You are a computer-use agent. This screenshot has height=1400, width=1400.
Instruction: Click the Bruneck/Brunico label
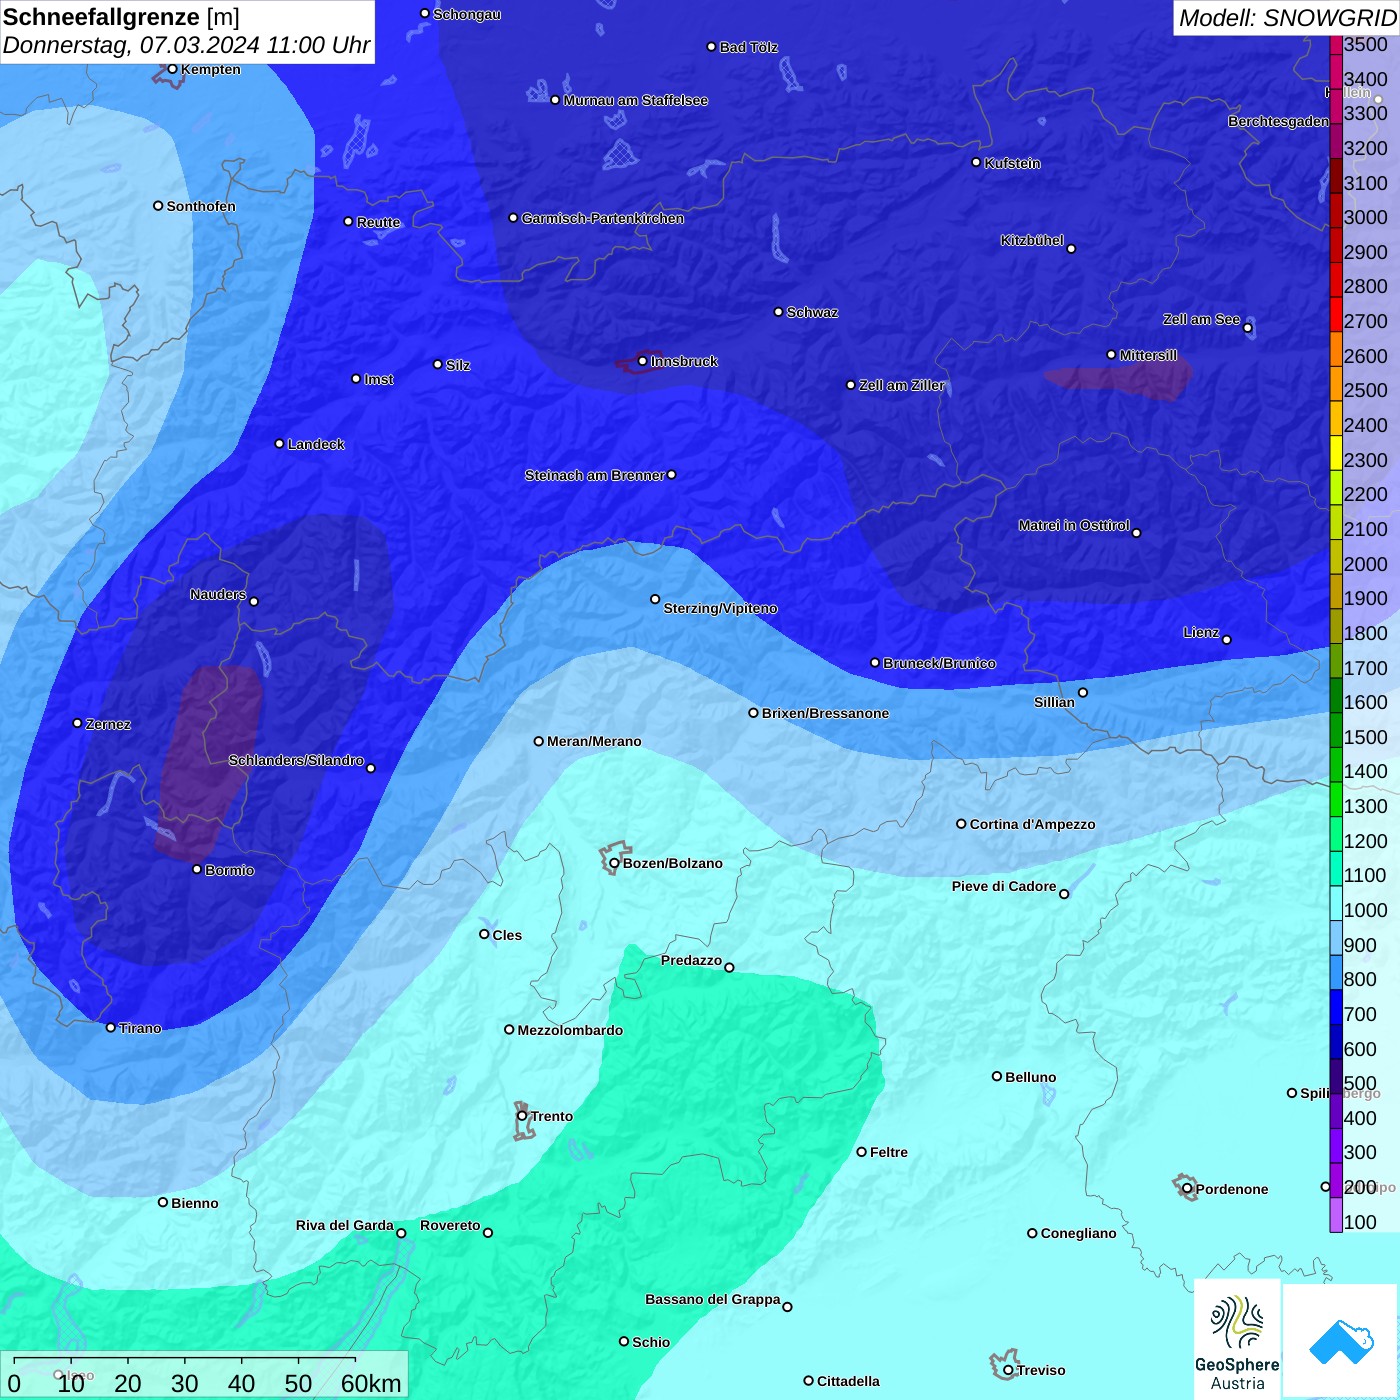tap(939, 663)
